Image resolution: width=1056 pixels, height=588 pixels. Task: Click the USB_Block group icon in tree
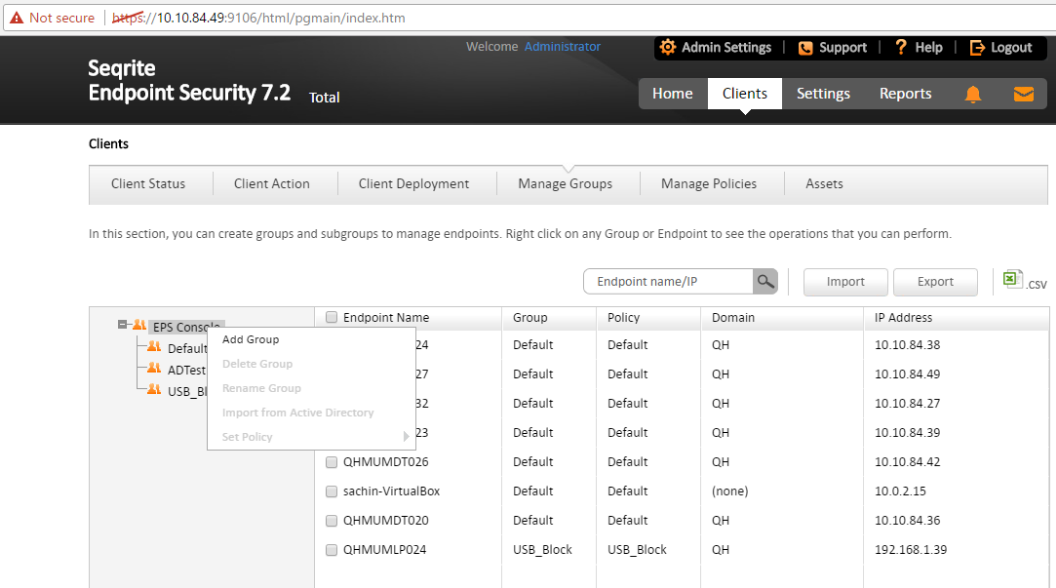[154, 390]
